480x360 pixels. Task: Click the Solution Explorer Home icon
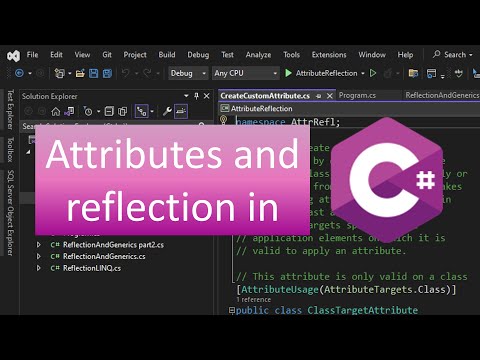pyautogui.click(x=56, y=111)
